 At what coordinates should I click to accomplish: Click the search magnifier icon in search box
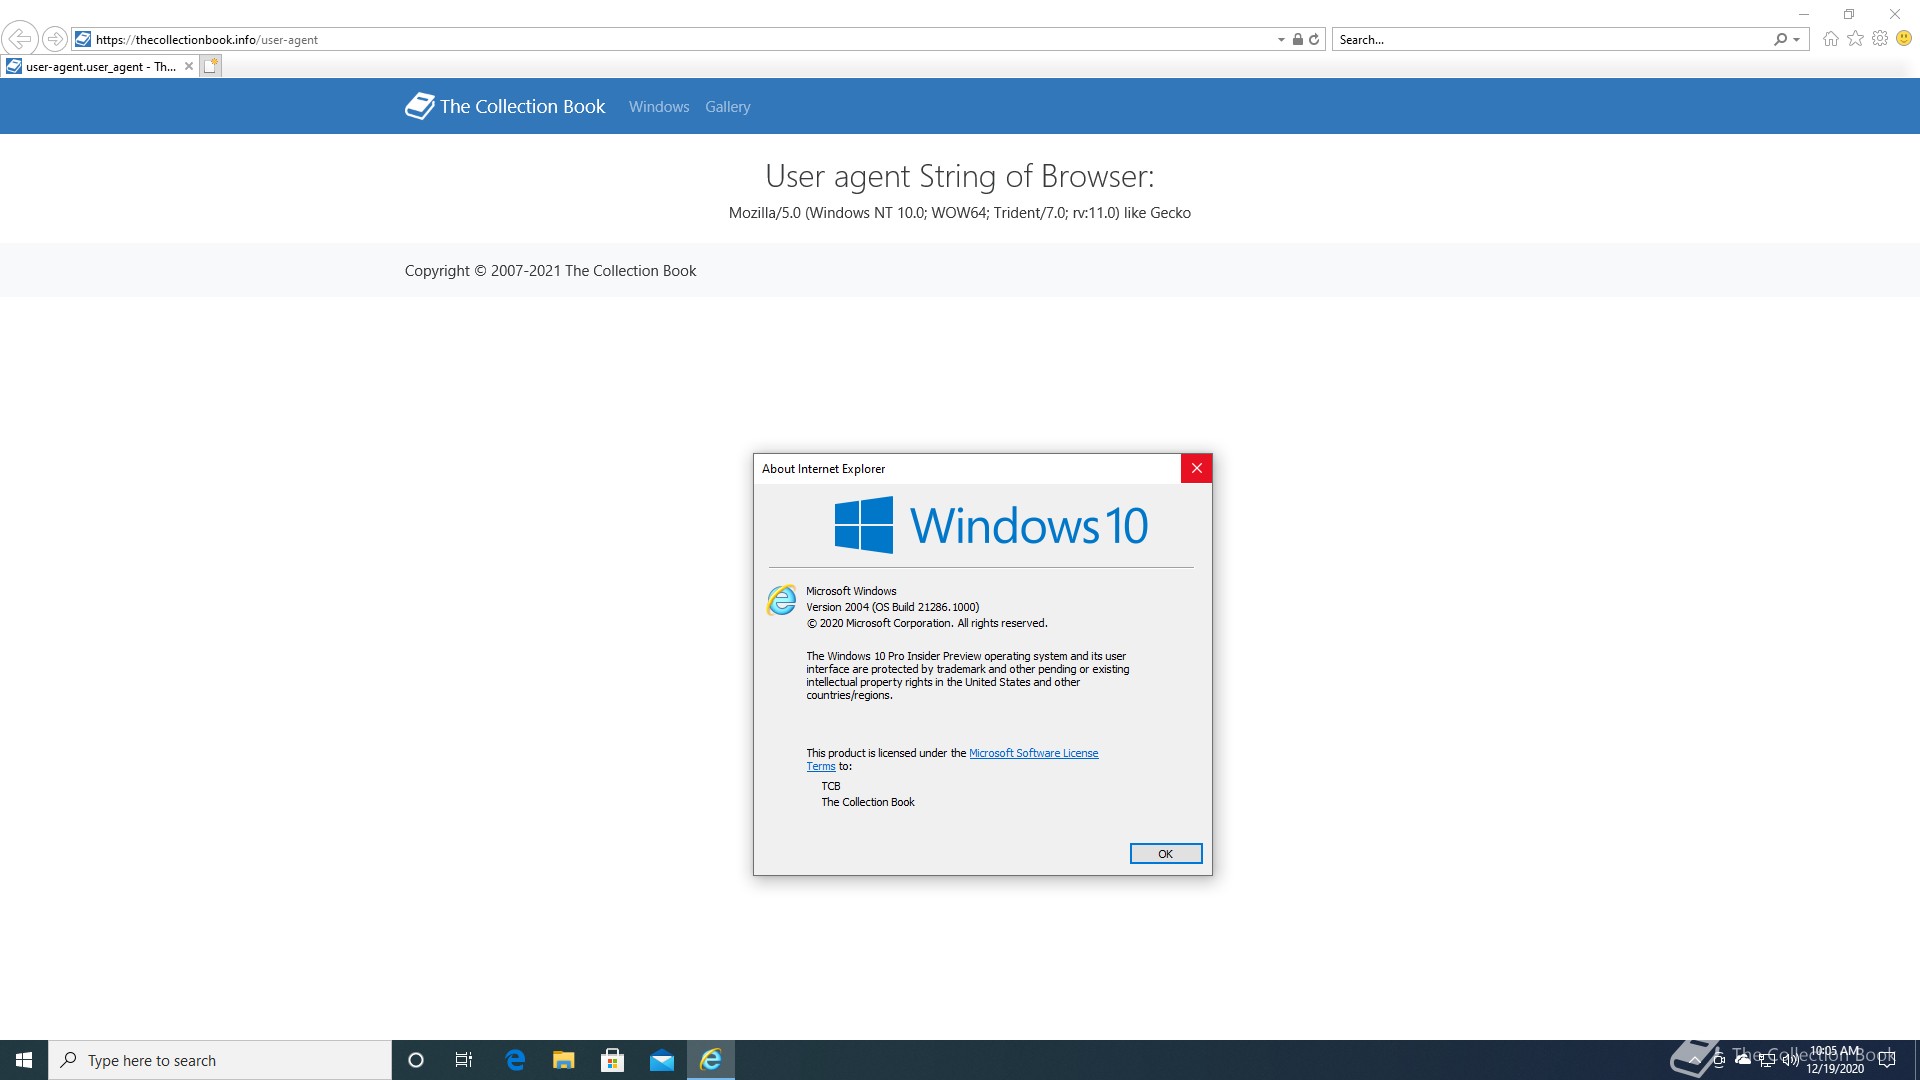pos(1780,39)
